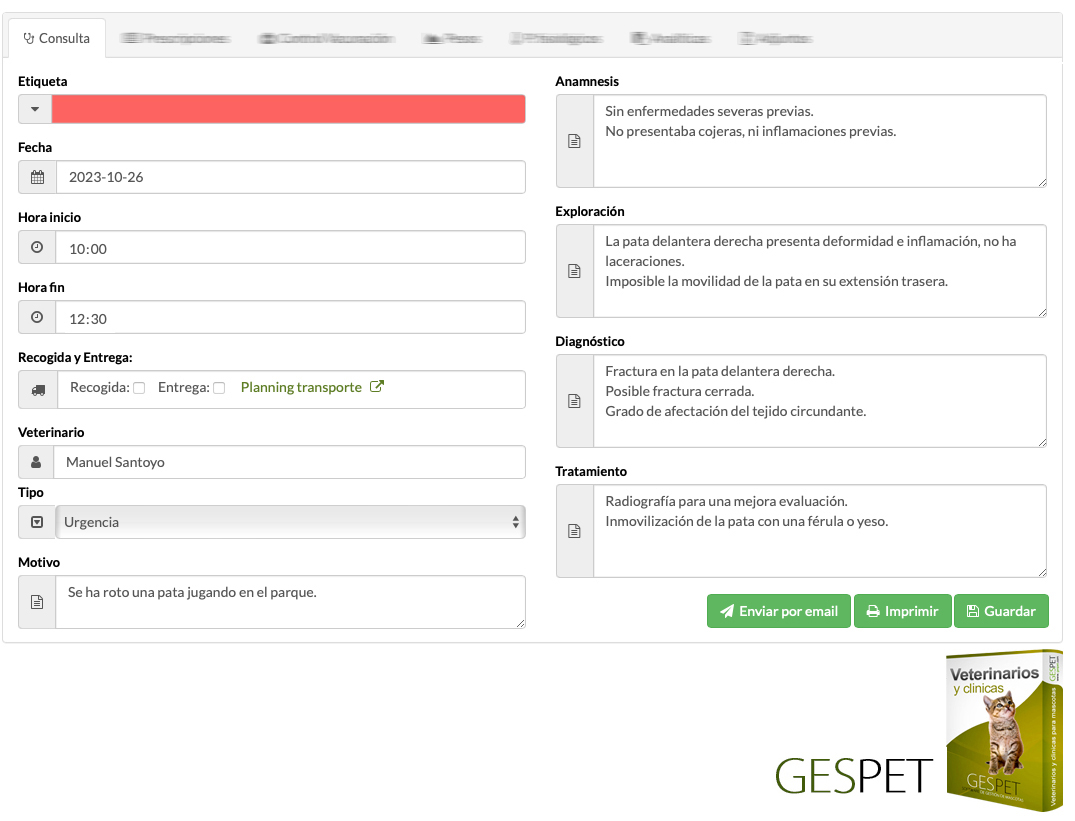Click the external link icon after Planning transporte
This screenshot has width=1075, height=821.
[x=376, y=387]
